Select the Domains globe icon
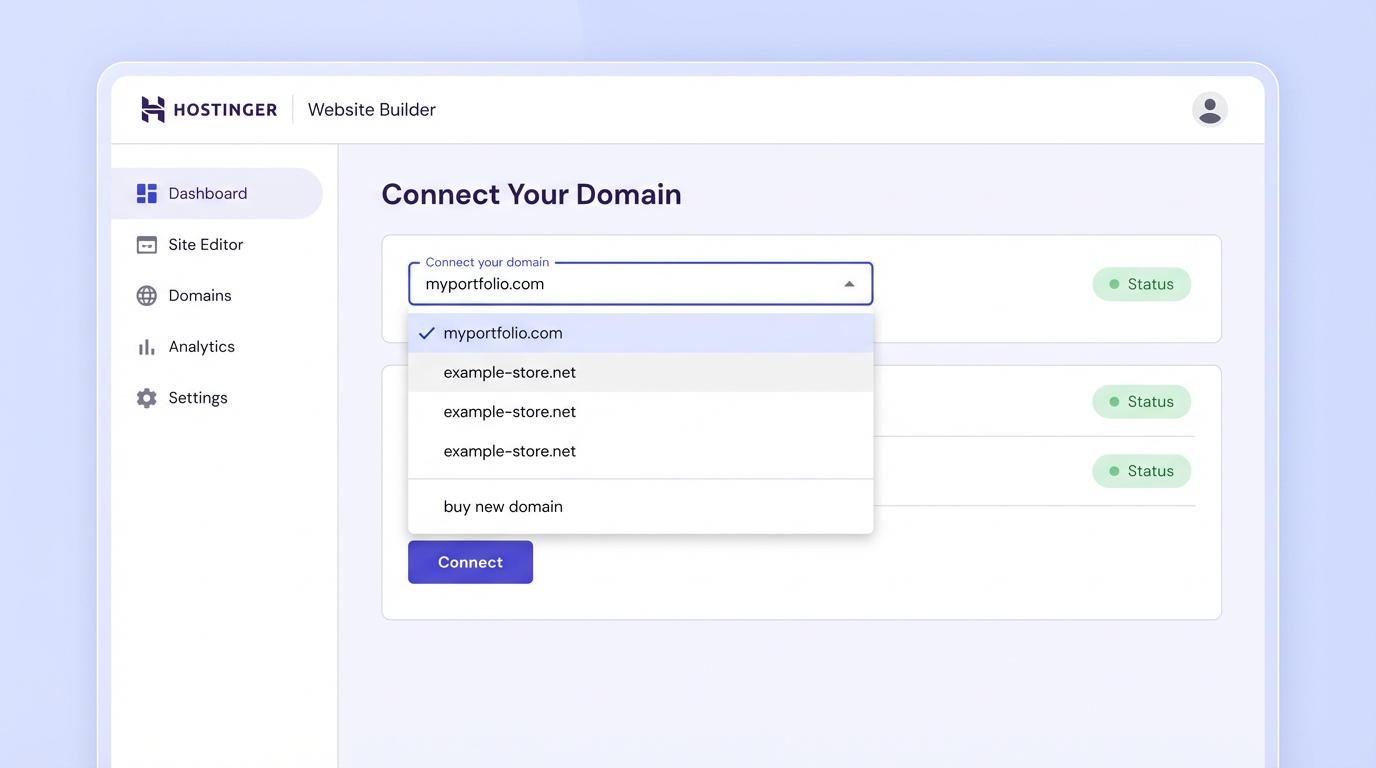Image resolution: width=1376 pixels, height=768 pixels. pyautogui.click(x=146, y=295)
